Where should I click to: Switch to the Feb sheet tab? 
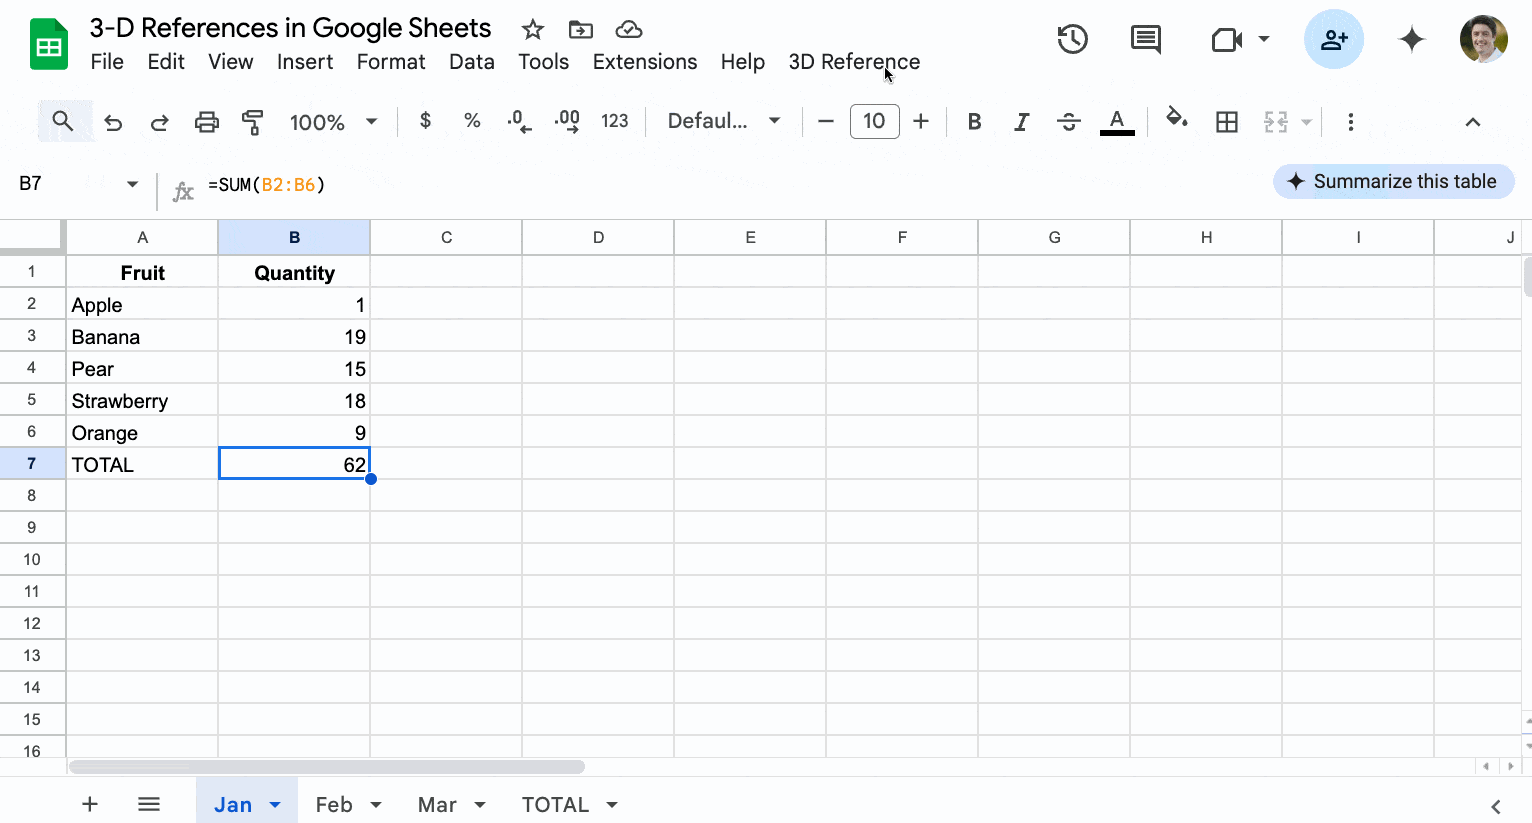pos(334,805)
